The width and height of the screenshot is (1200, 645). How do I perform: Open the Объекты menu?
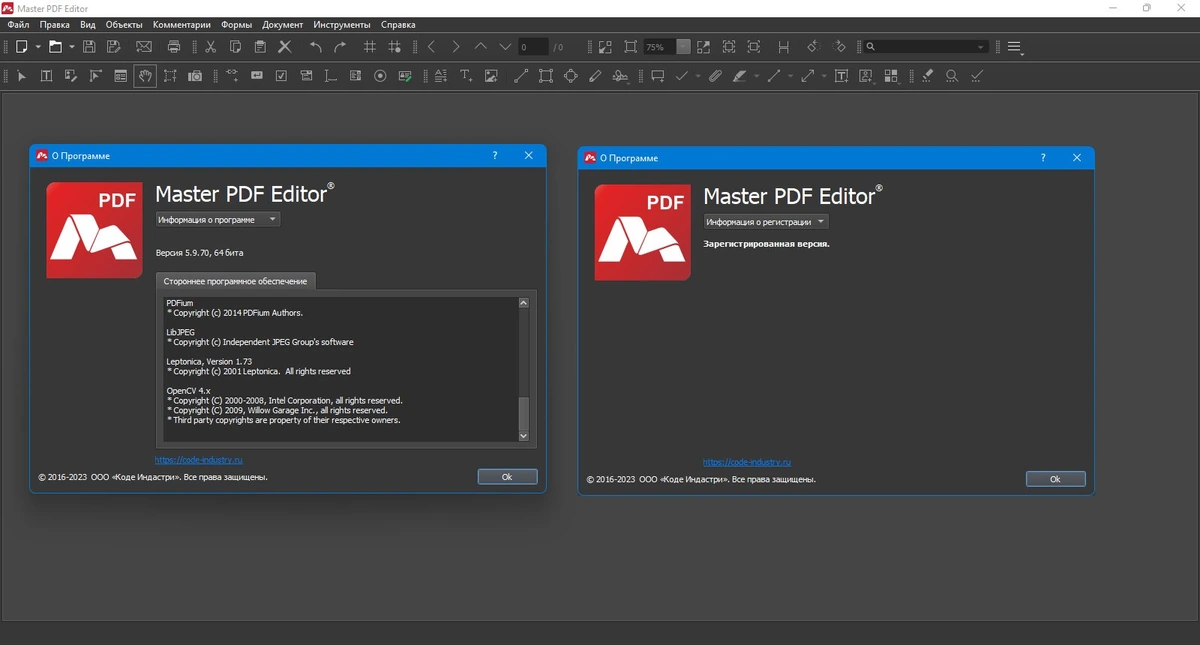(124, 24)
